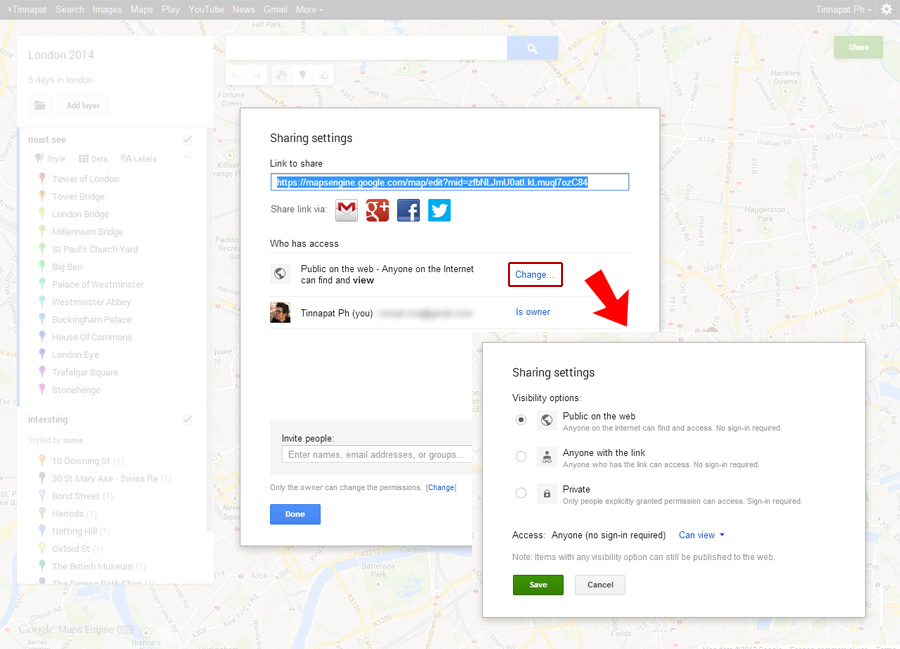This screenshot has width=900, height=649.
Task: Click the Anyone with the link icon
Action: [x=547, y=457]
